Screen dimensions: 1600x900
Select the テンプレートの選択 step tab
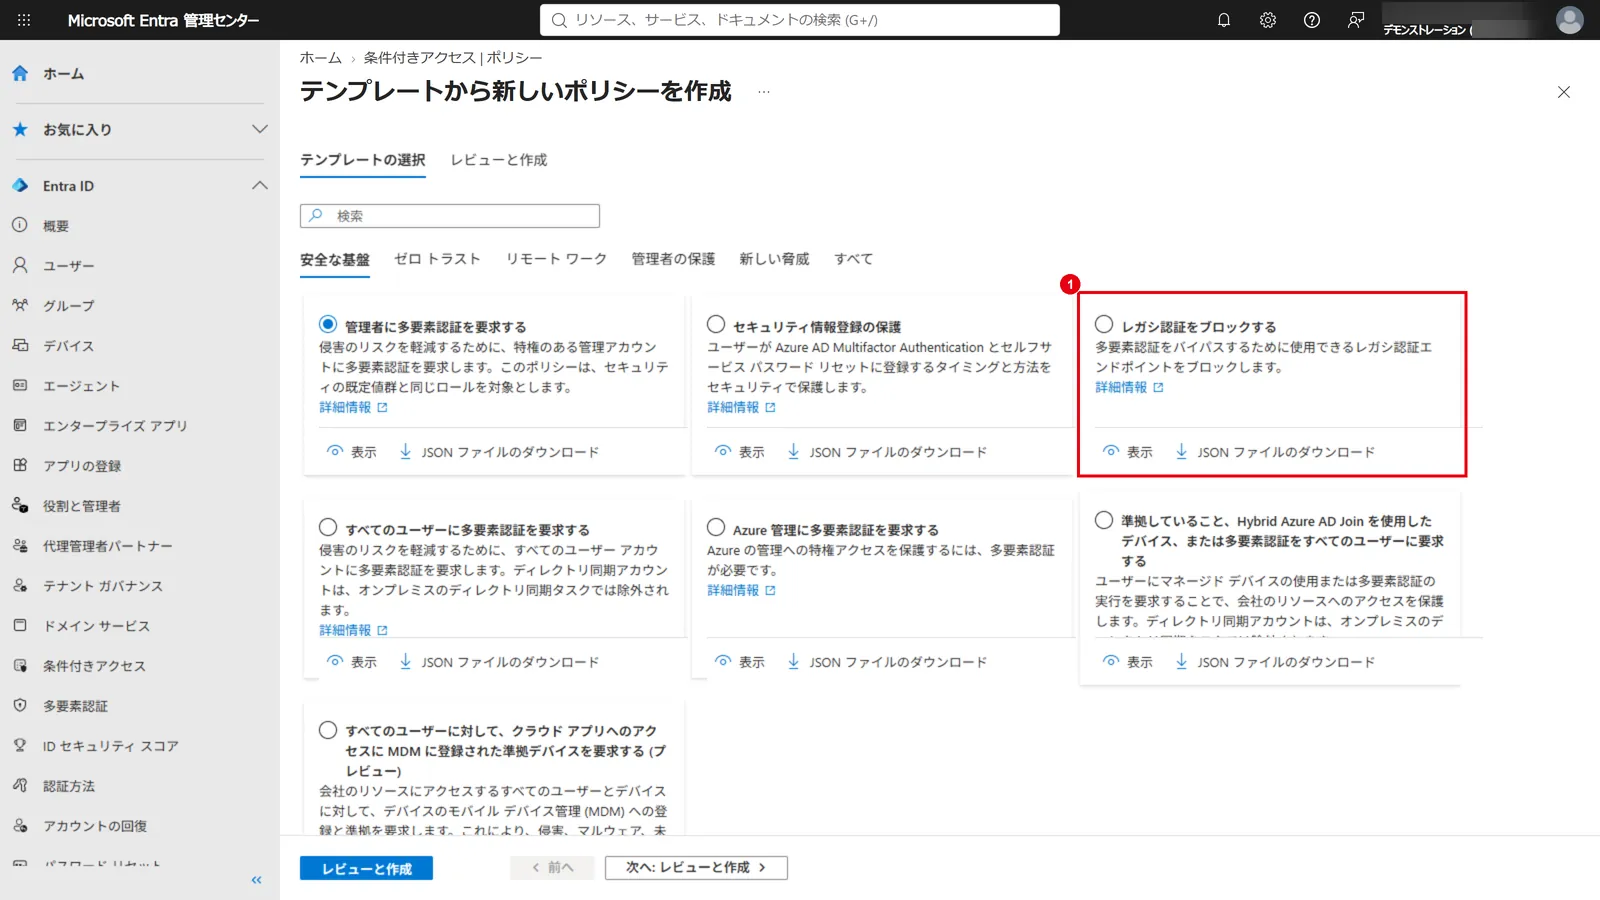pyautogui.click(x=363, y=160)
